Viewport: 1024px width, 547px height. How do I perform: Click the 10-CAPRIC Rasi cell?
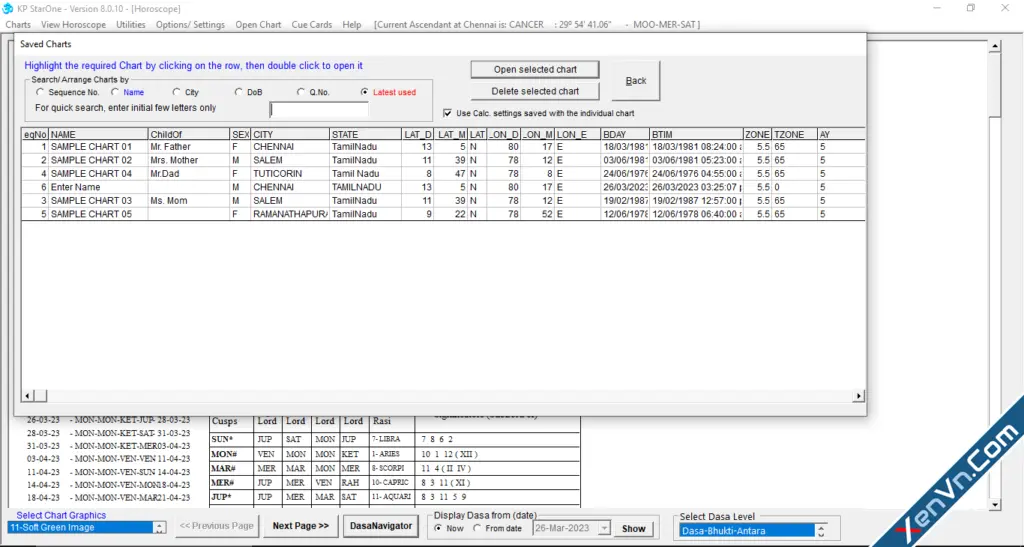pos(390,482)
